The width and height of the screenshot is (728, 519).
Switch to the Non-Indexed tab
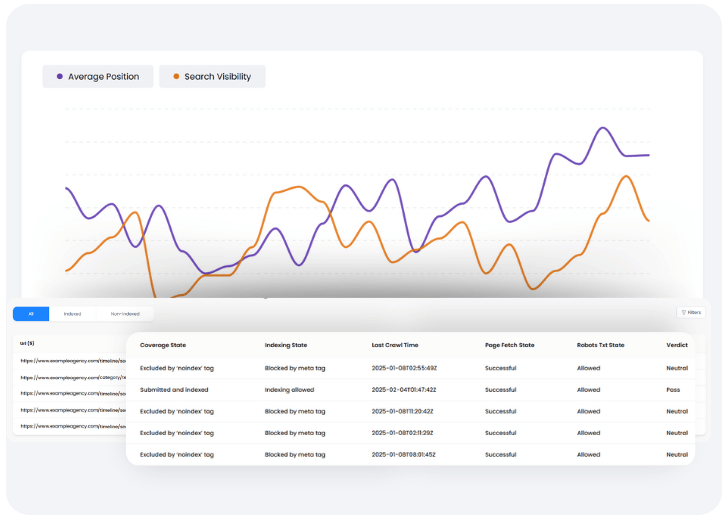pyautogui.click(x=125, y=314)
